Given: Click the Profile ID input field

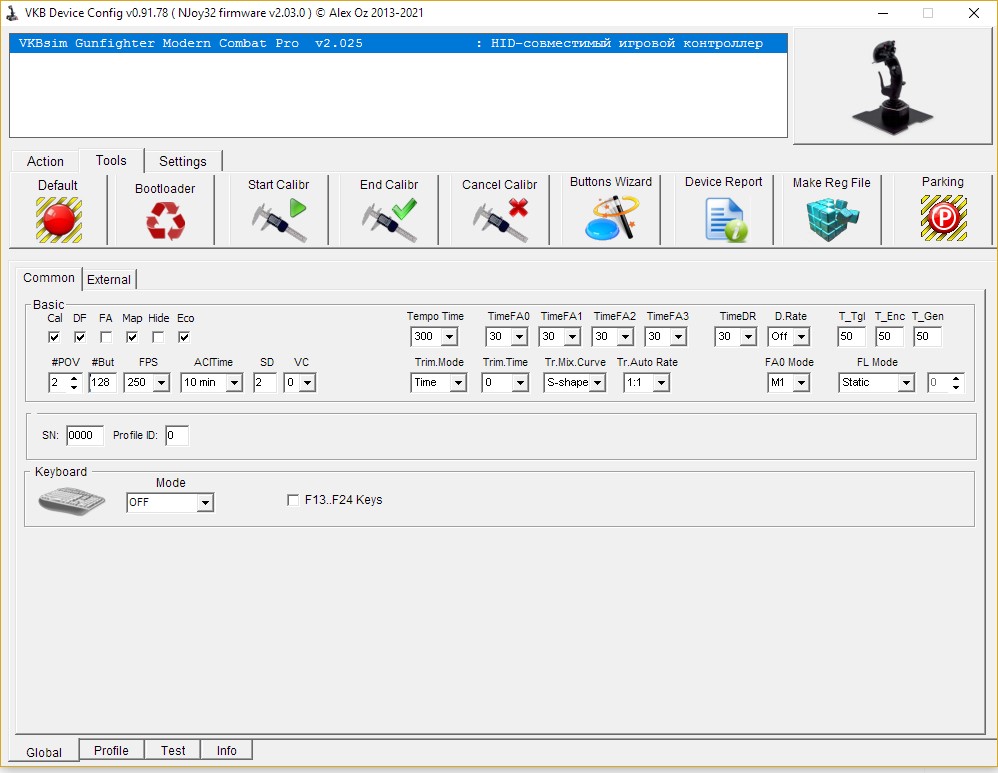Looking at the screenshot, I should coord(176,436).
